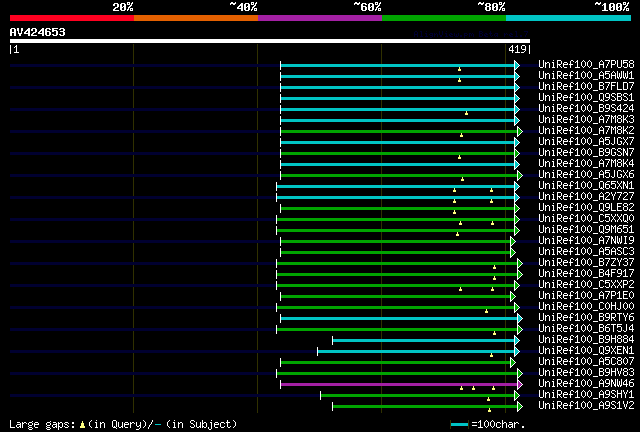The image size is (640, 432).
Task: Click the magenta alignment bar for UniRef100_A9NW46
Action: coord(399,385)
